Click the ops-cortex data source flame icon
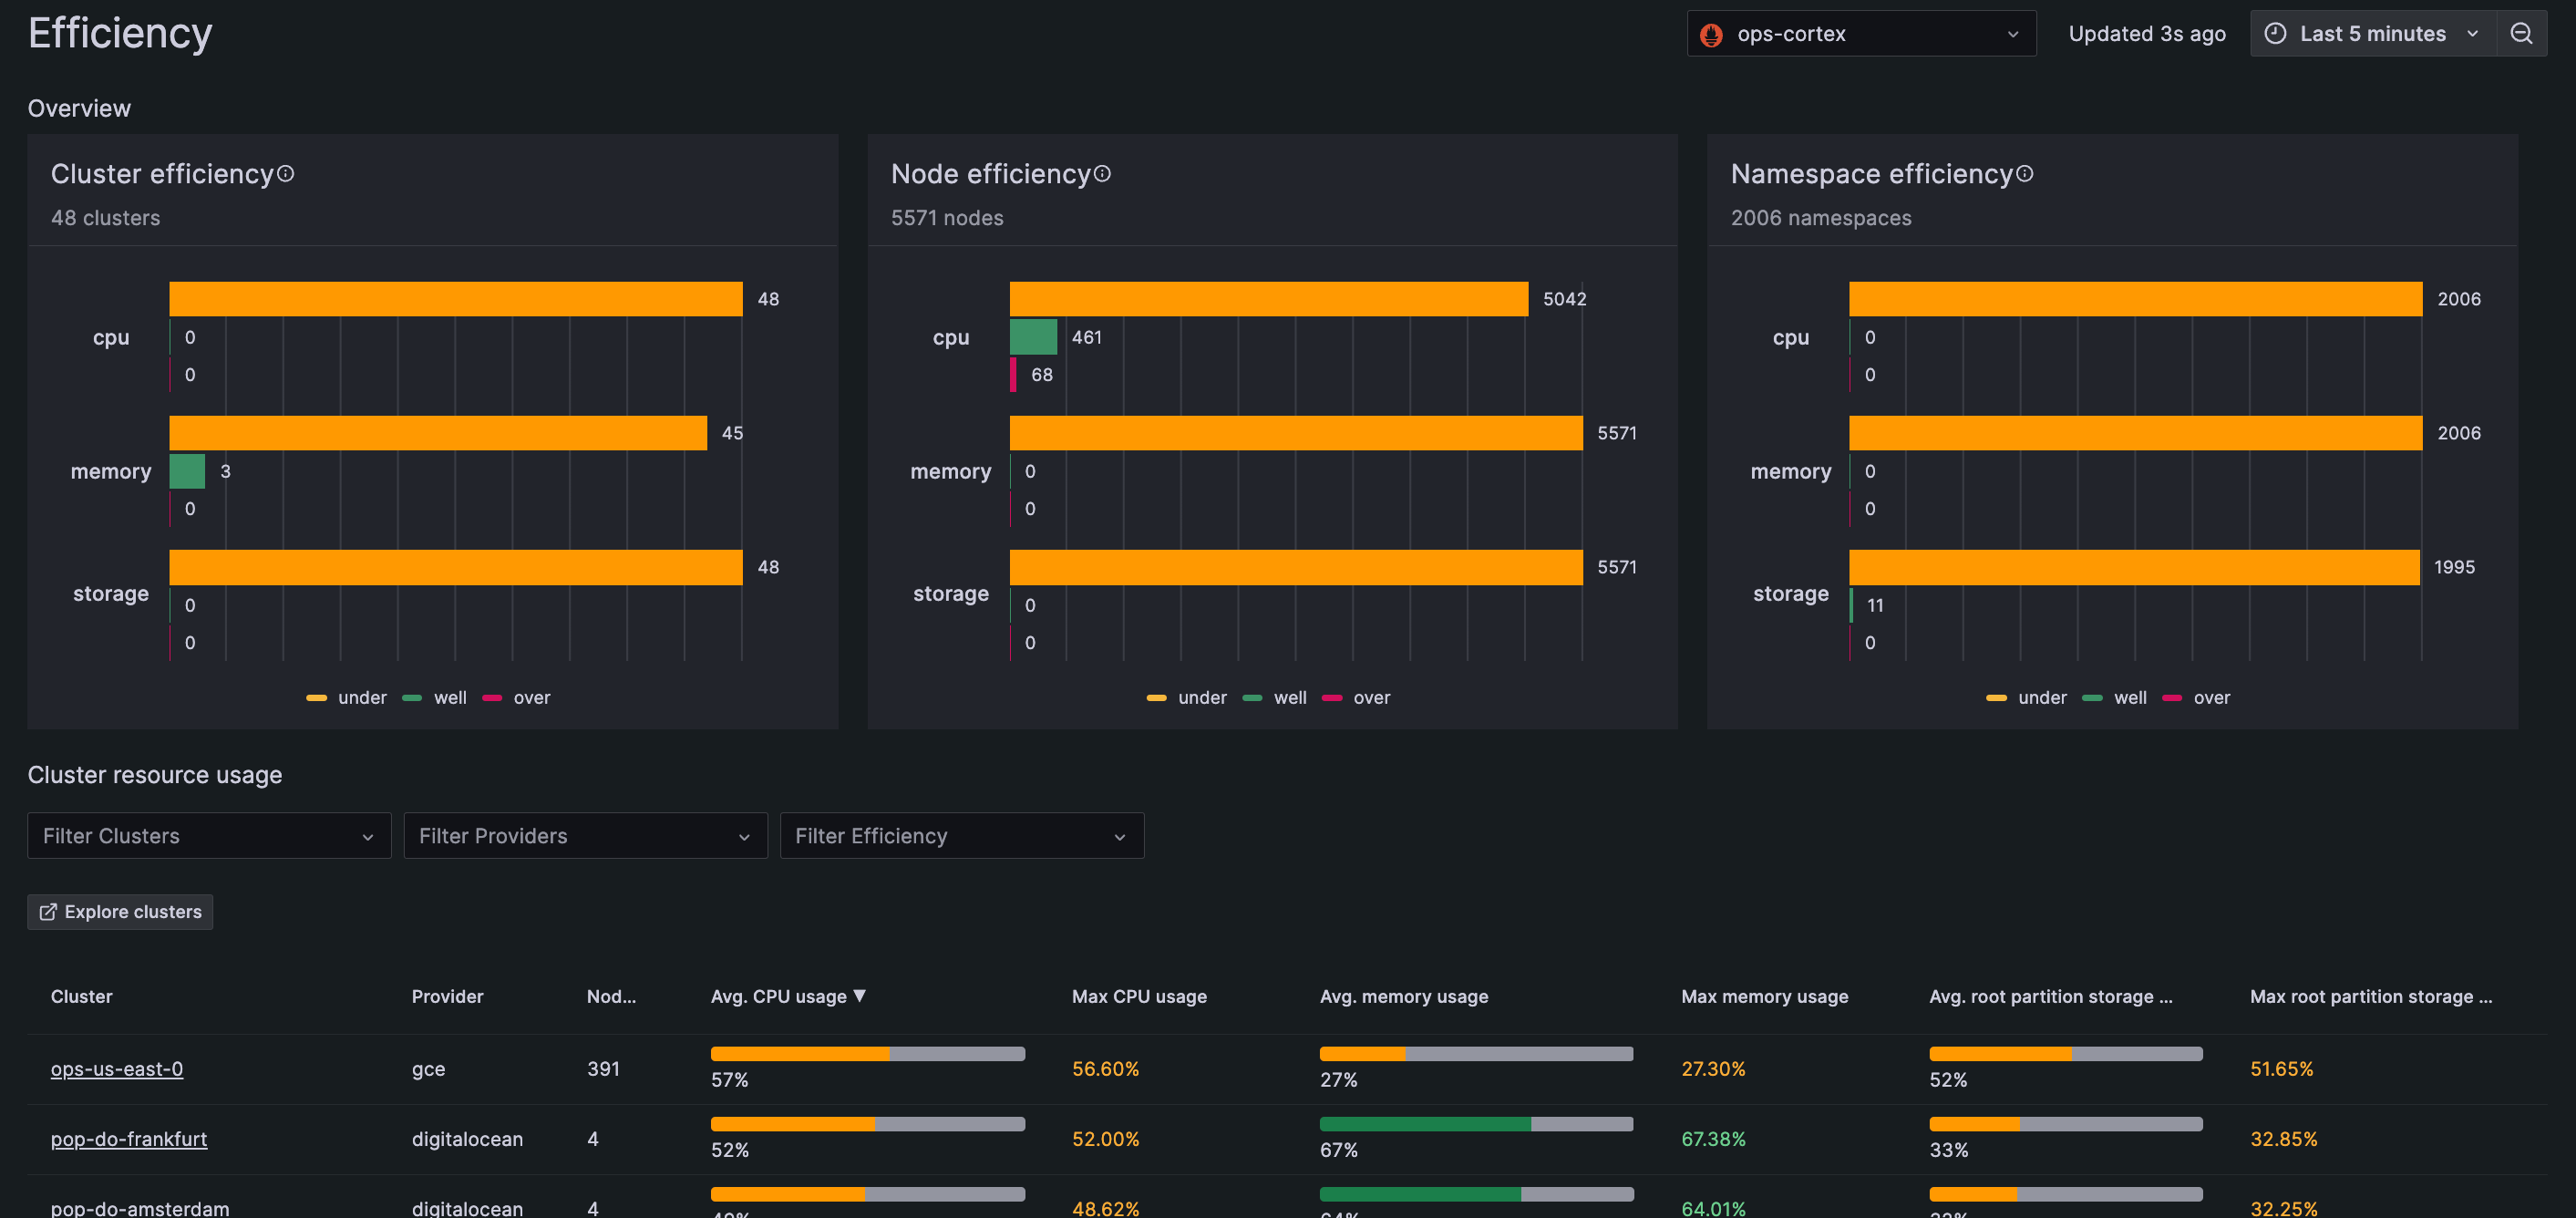The image size is (2576, 1218). 1711,35
